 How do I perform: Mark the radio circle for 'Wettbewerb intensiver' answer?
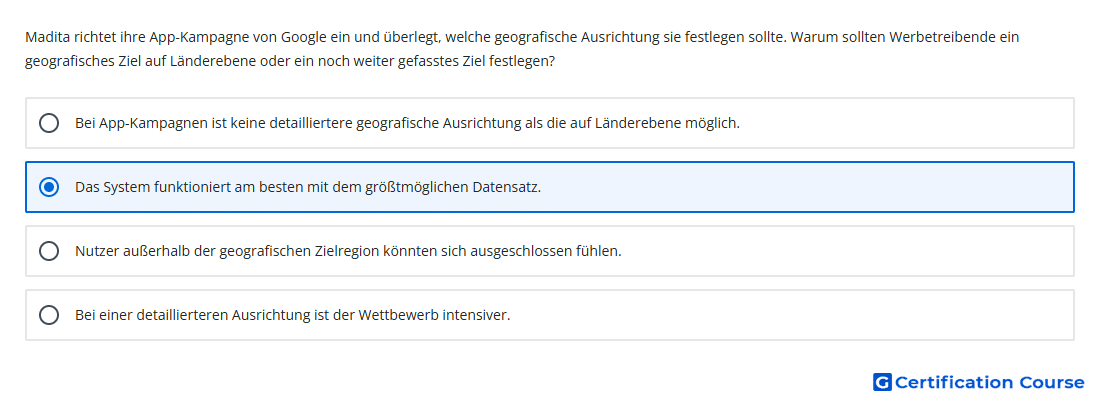49,315
